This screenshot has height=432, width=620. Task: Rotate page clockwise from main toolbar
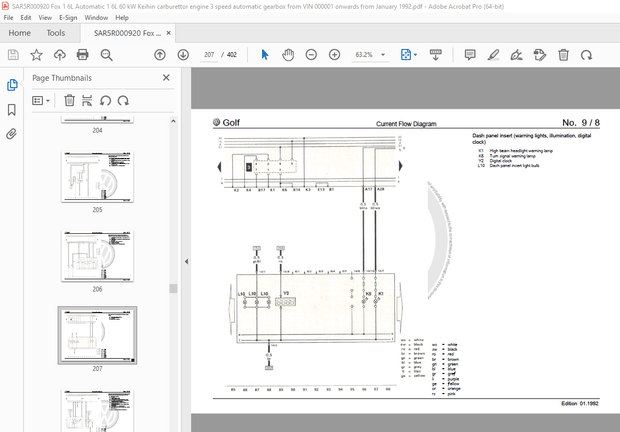point(586,55)
